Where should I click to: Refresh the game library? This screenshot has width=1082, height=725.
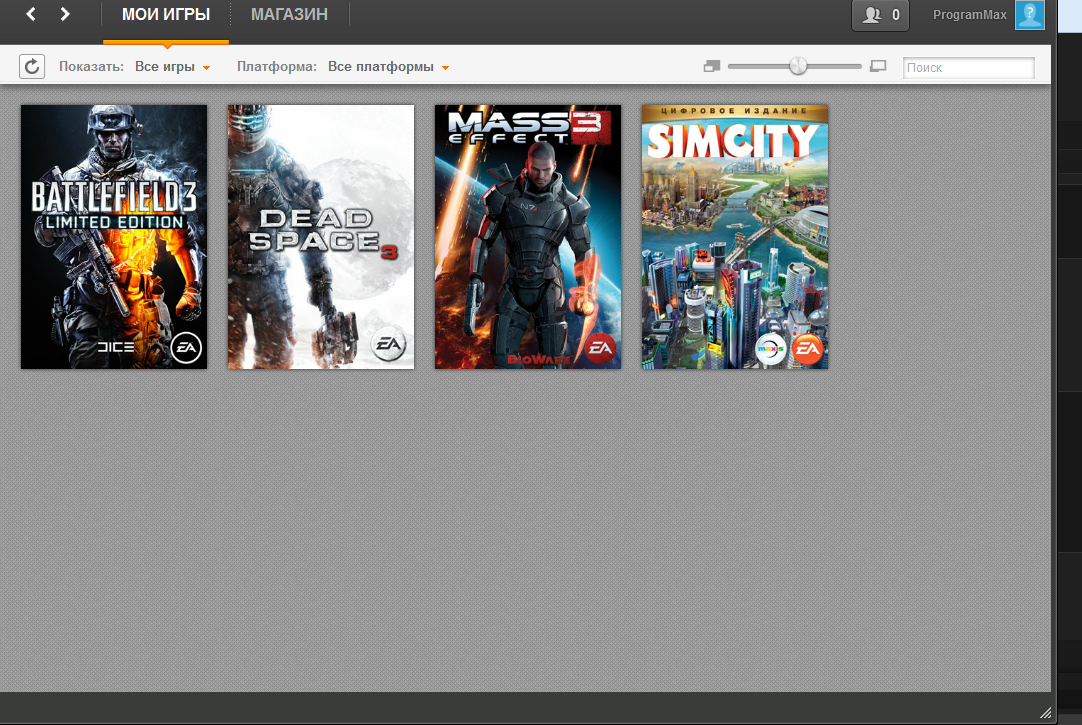[x=32, y=67]
